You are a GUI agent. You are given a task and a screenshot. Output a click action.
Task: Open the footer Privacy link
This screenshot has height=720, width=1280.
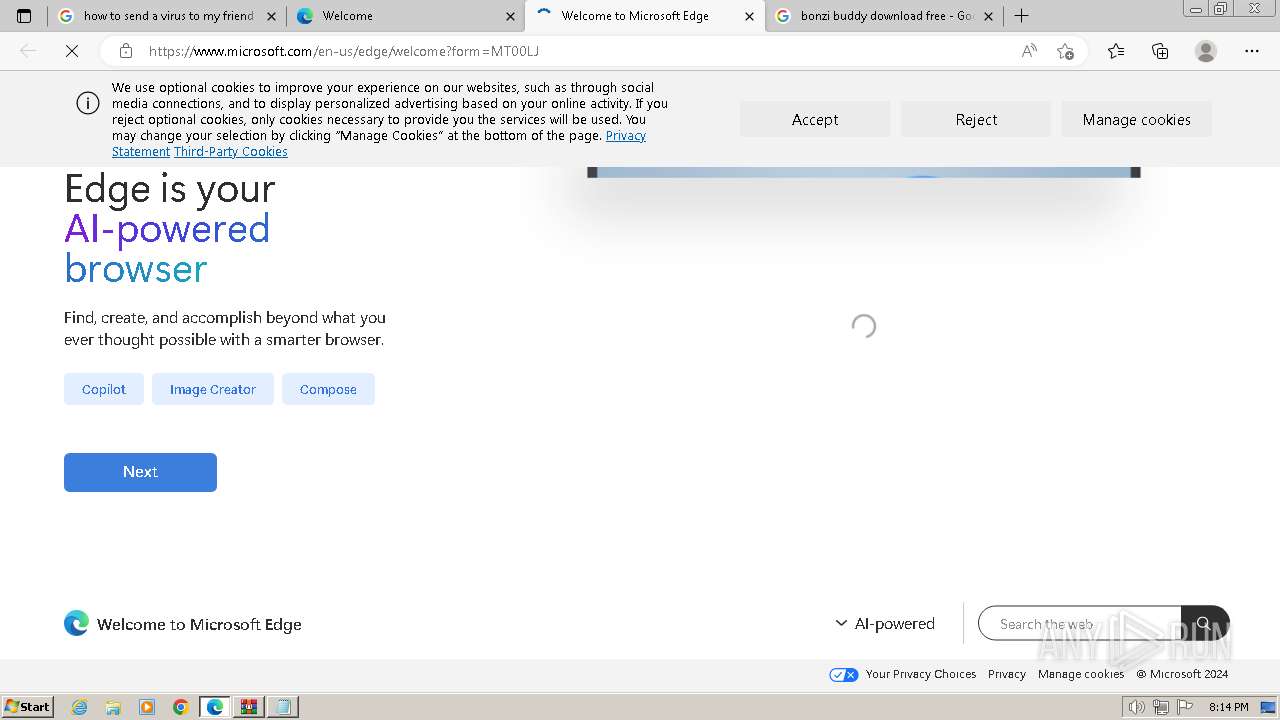coord(1007,674)
